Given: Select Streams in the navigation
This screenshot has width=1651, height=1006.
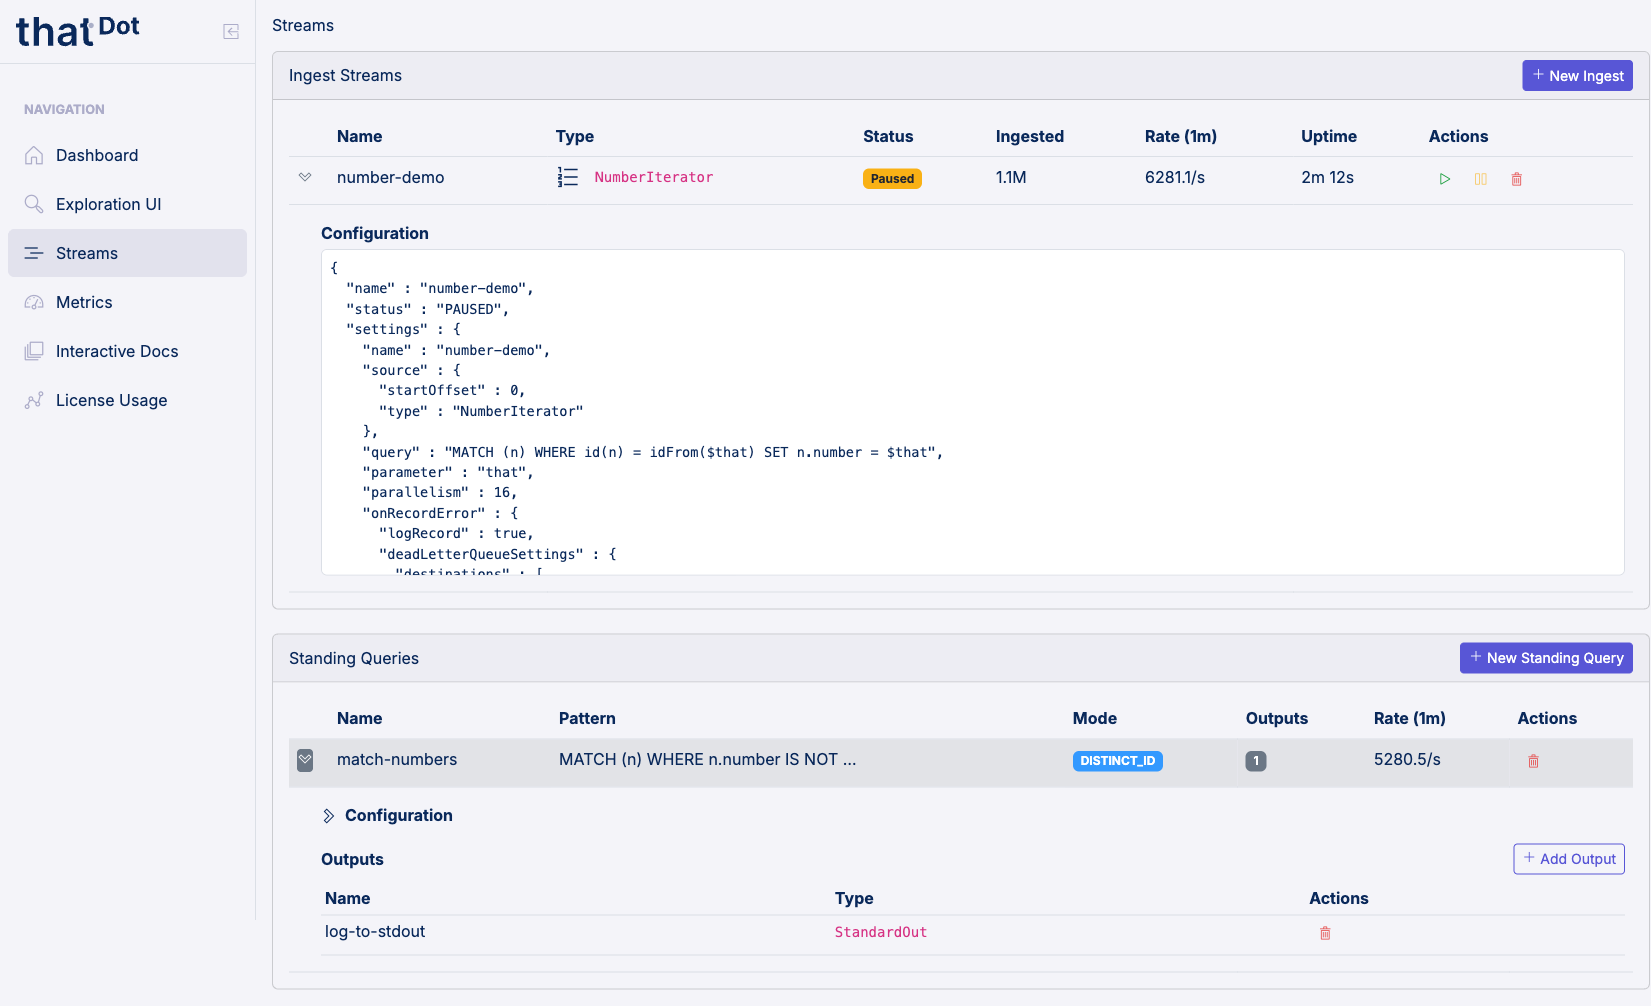Looking at the screenshot, I should (x=127, y=253).
